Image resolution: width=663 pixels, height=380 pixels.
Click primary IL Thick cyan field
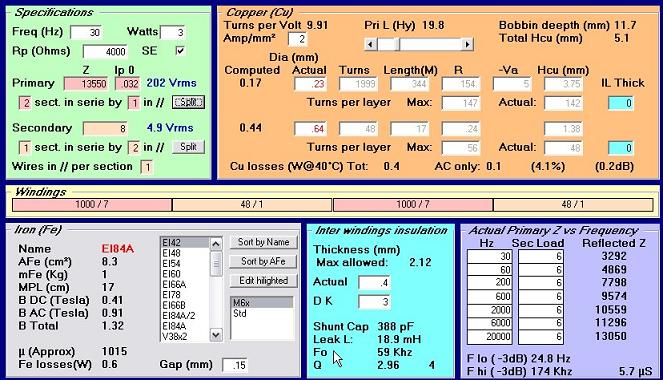[x=621, y=103]
